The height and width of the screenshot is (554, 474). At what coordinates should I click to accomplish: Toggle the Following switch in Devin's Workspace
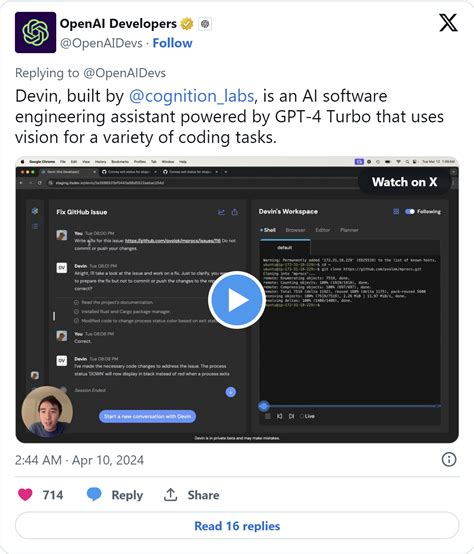pyautogui.click(x=410, y=211)
